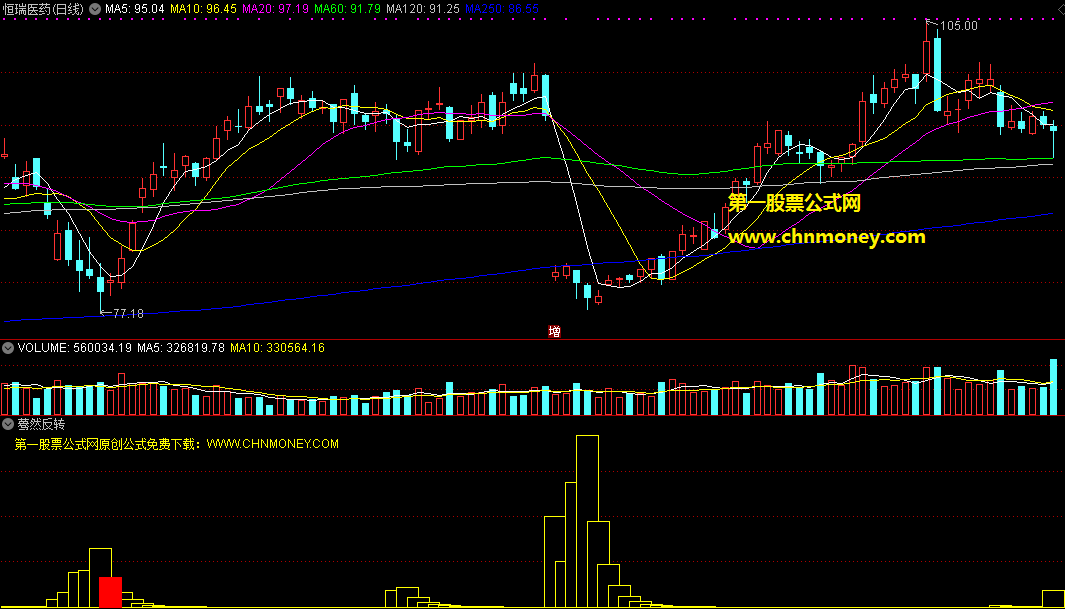This screenshot has width=1065, height=609.
Task: Click the tallest yellow indicator bar
Action: click(588, 521)
